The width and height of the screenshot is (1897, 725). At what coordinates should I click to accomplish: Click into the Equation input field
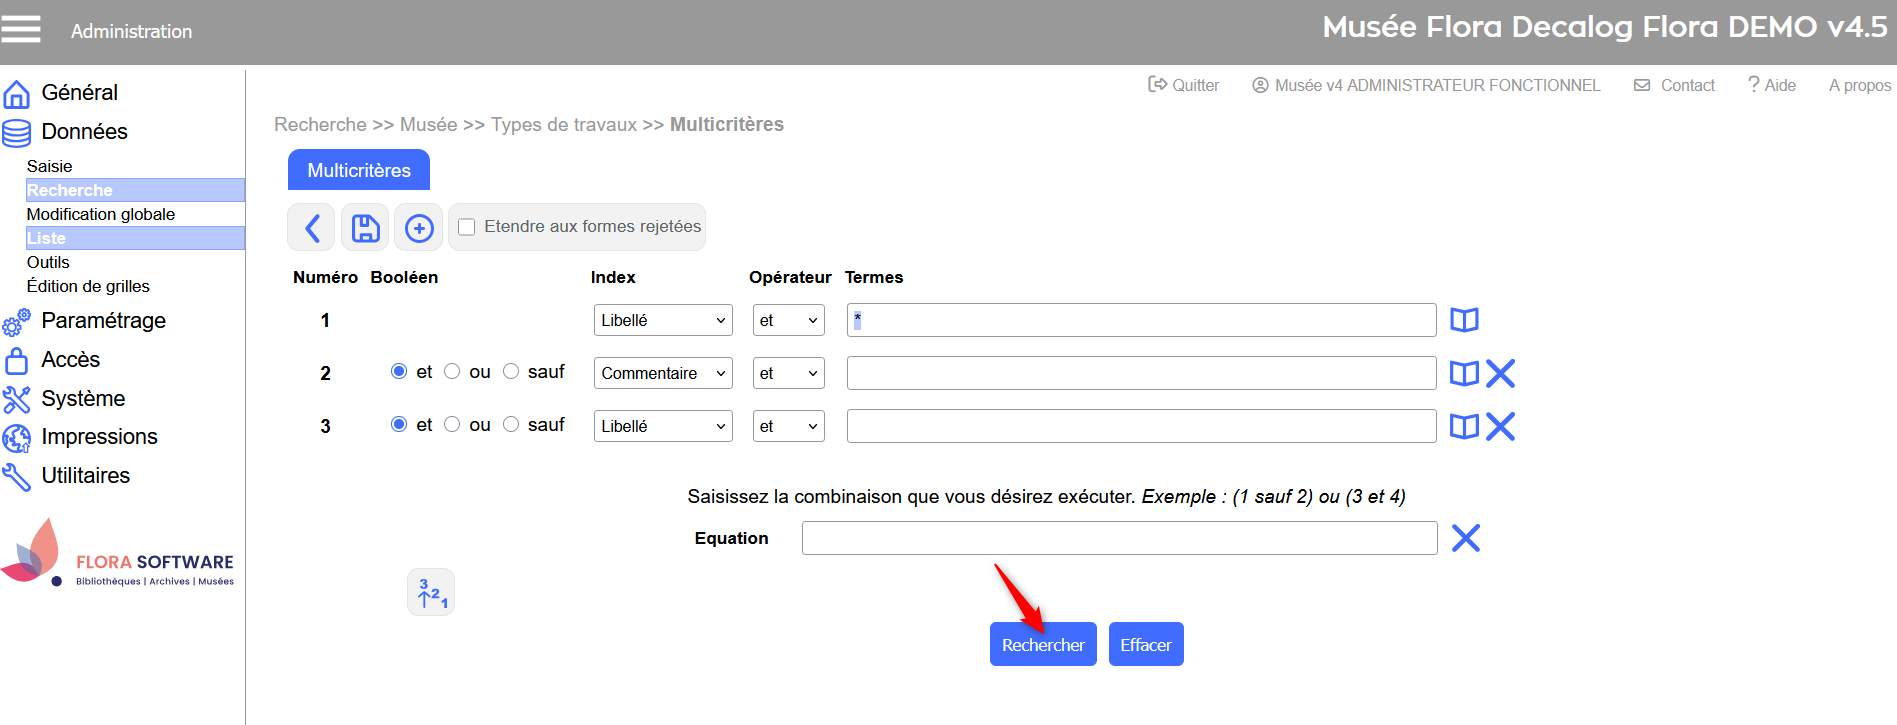(1118, 538)
